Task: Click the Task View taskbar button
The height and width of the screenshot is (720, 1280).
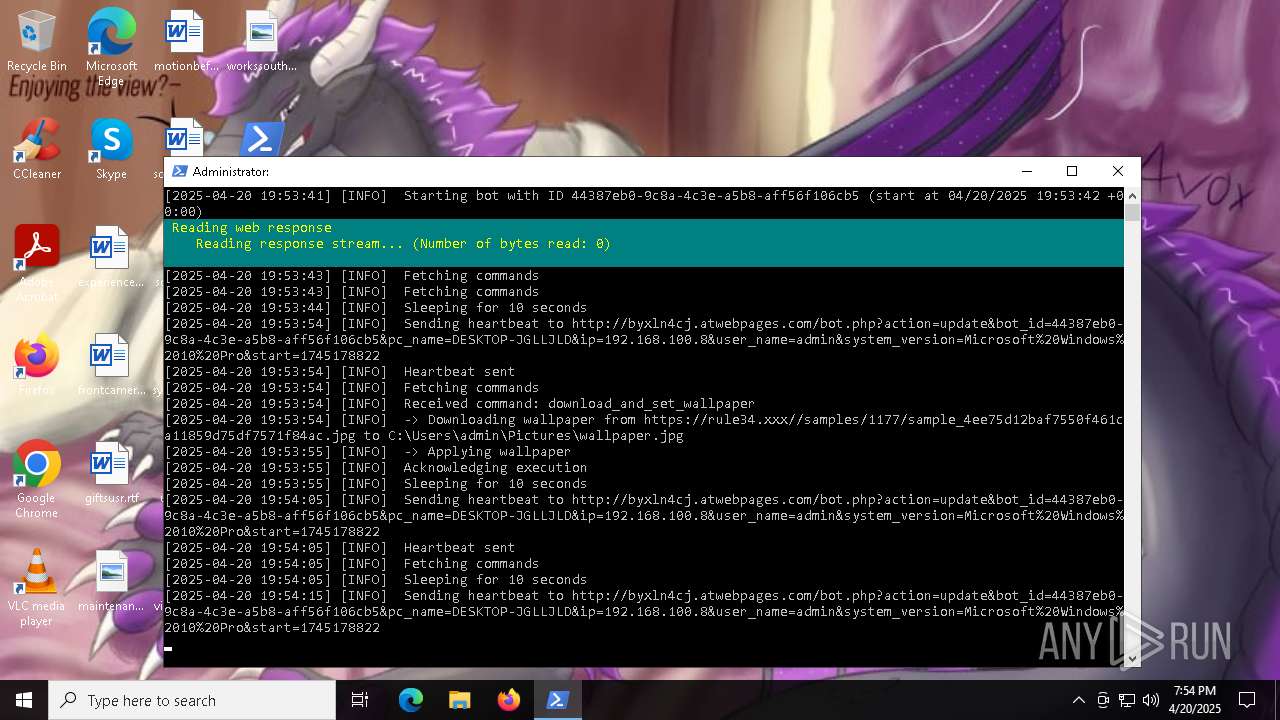Action: 360,700
